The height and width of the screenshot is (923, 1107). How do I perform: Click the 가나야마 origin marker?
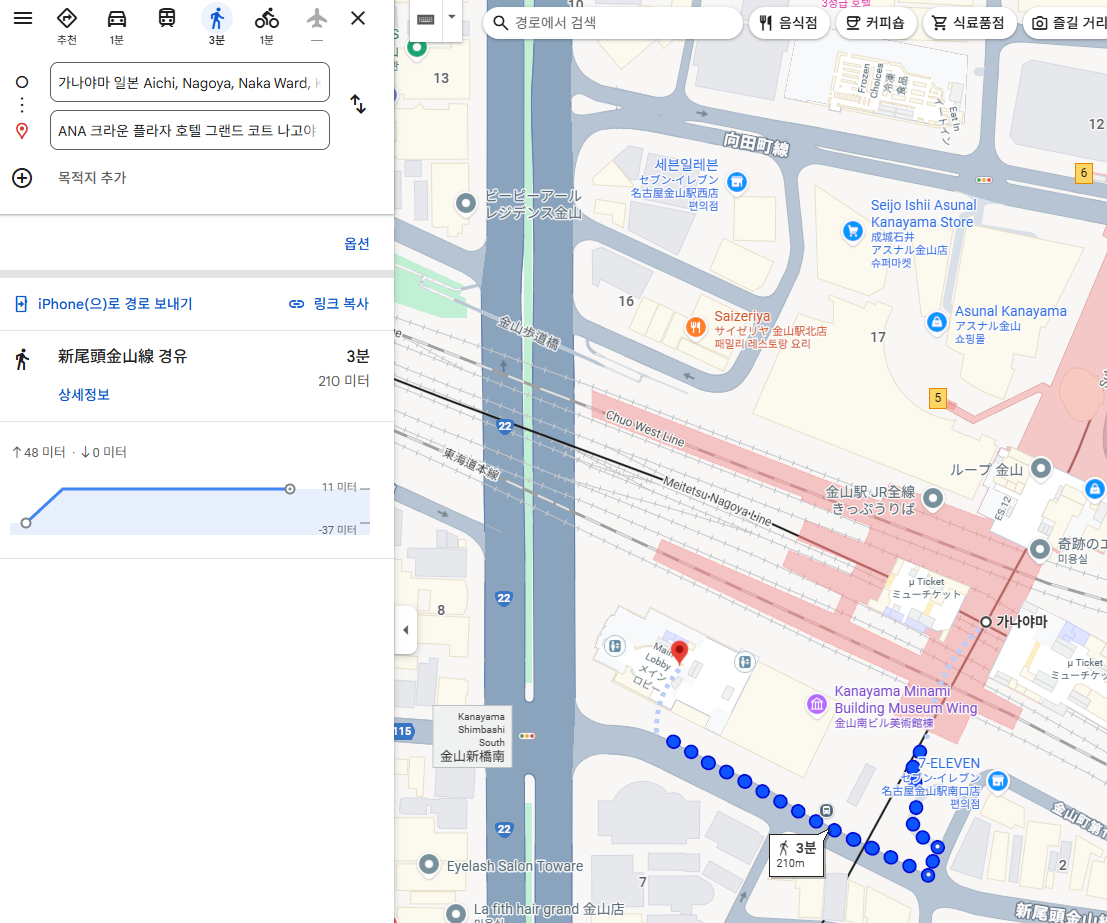986,621
